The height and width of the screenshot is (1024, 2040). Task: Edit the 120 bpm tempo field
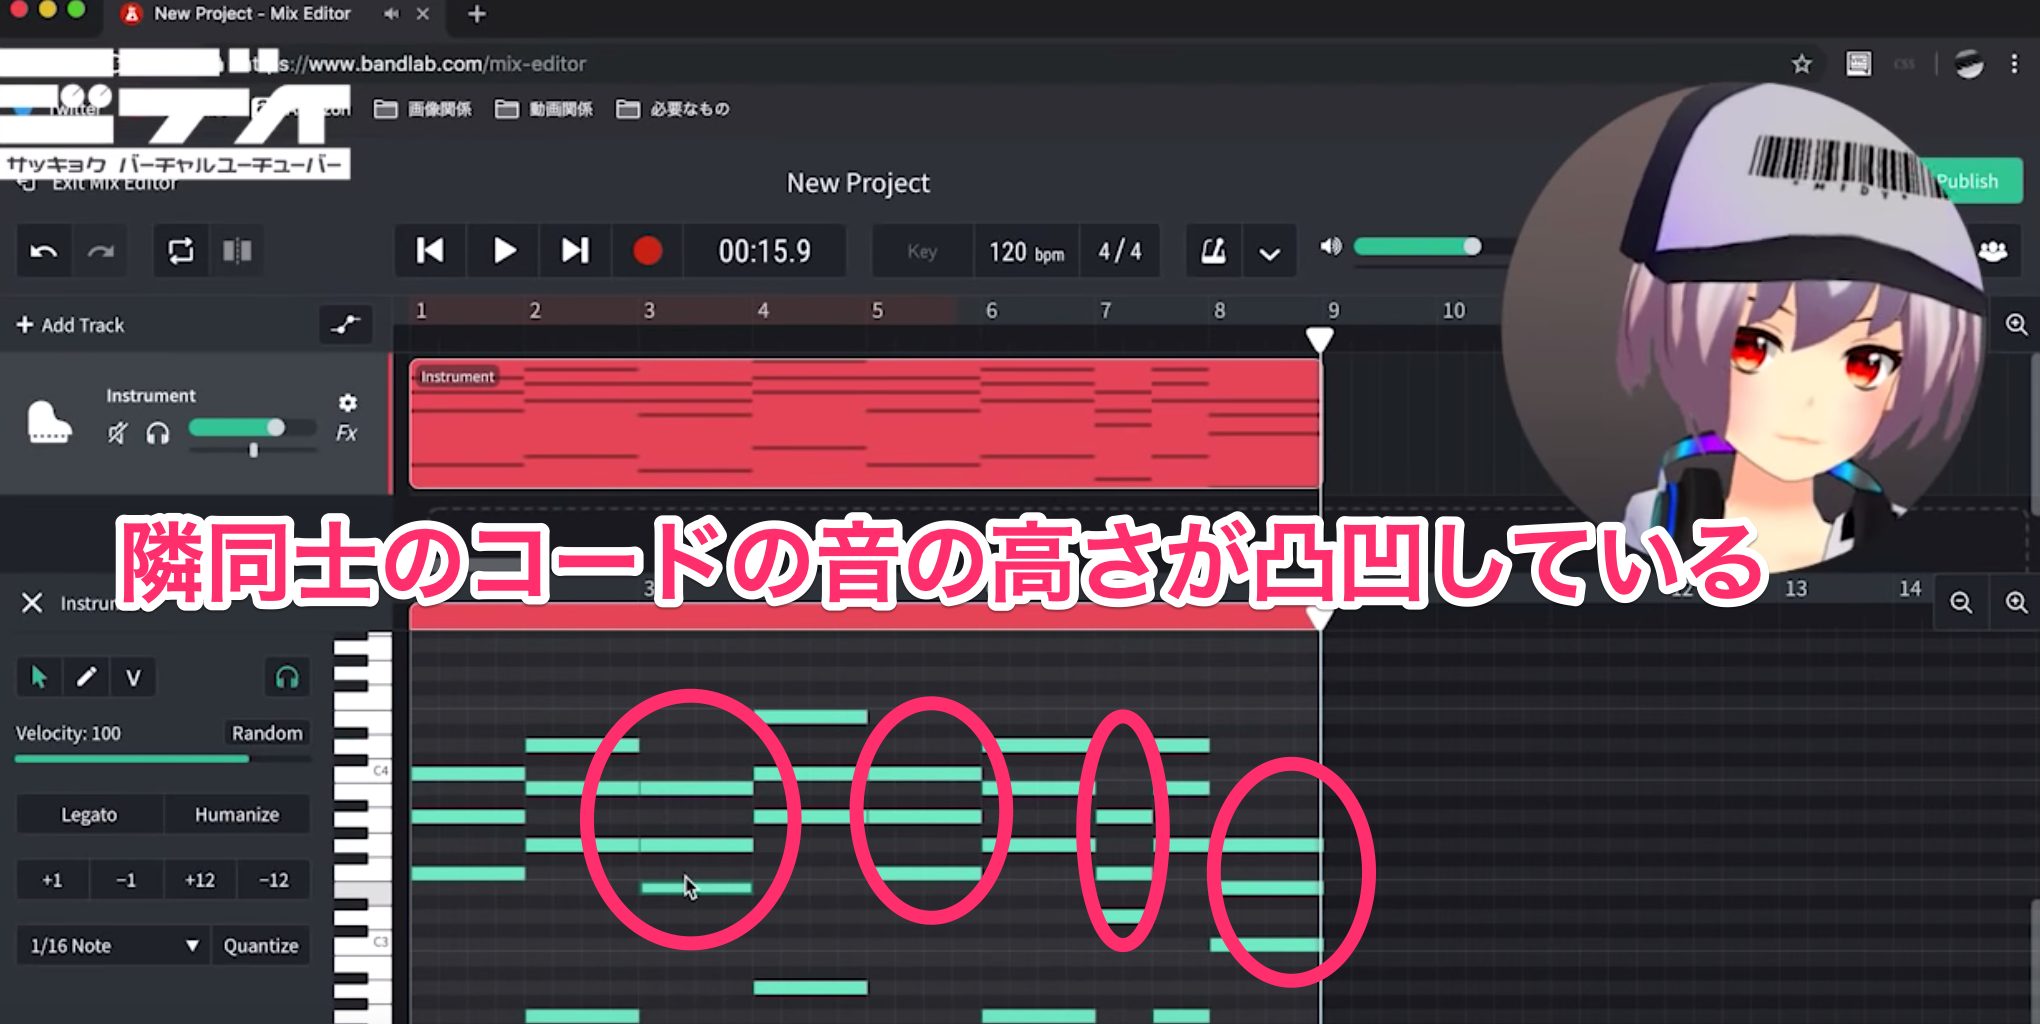[1026, 251]
